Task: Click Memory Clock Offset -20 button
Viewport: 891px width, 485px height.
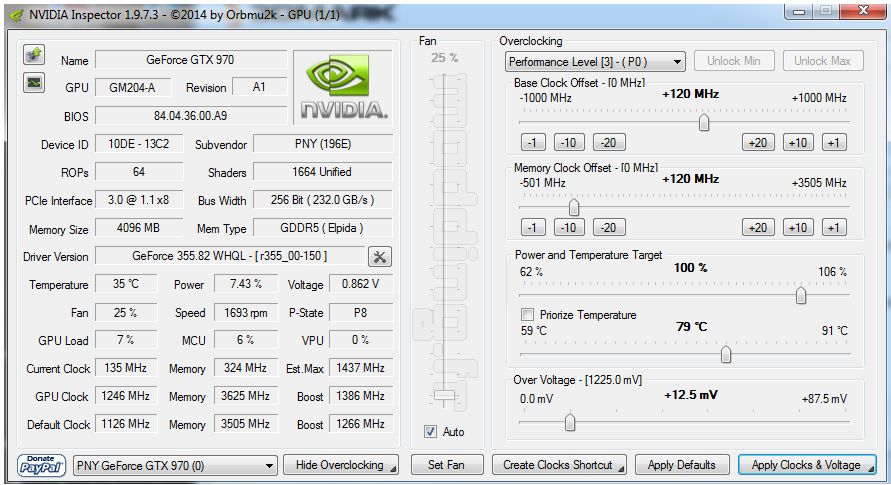Action: point(609,228)
